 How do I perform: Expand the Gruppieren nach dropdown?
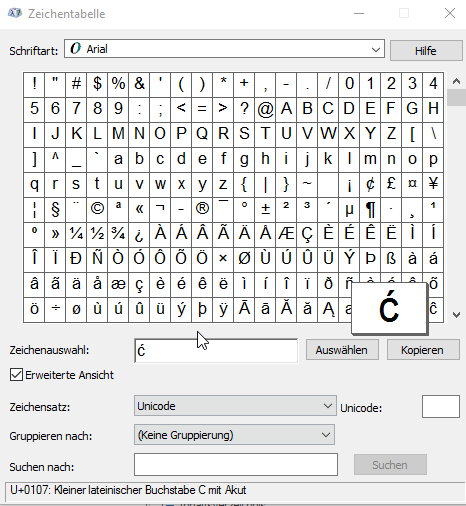[x=234, y=435]
